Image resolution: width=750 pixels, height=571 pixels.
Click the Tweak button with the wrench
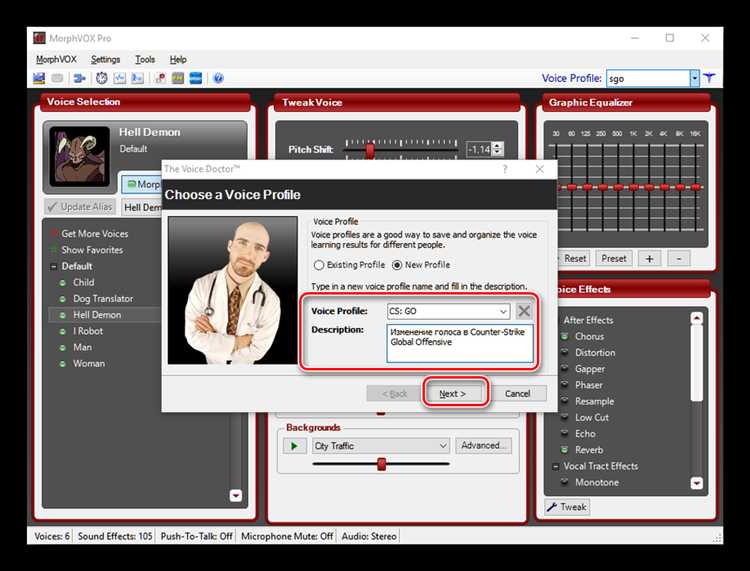coord(567,507)
